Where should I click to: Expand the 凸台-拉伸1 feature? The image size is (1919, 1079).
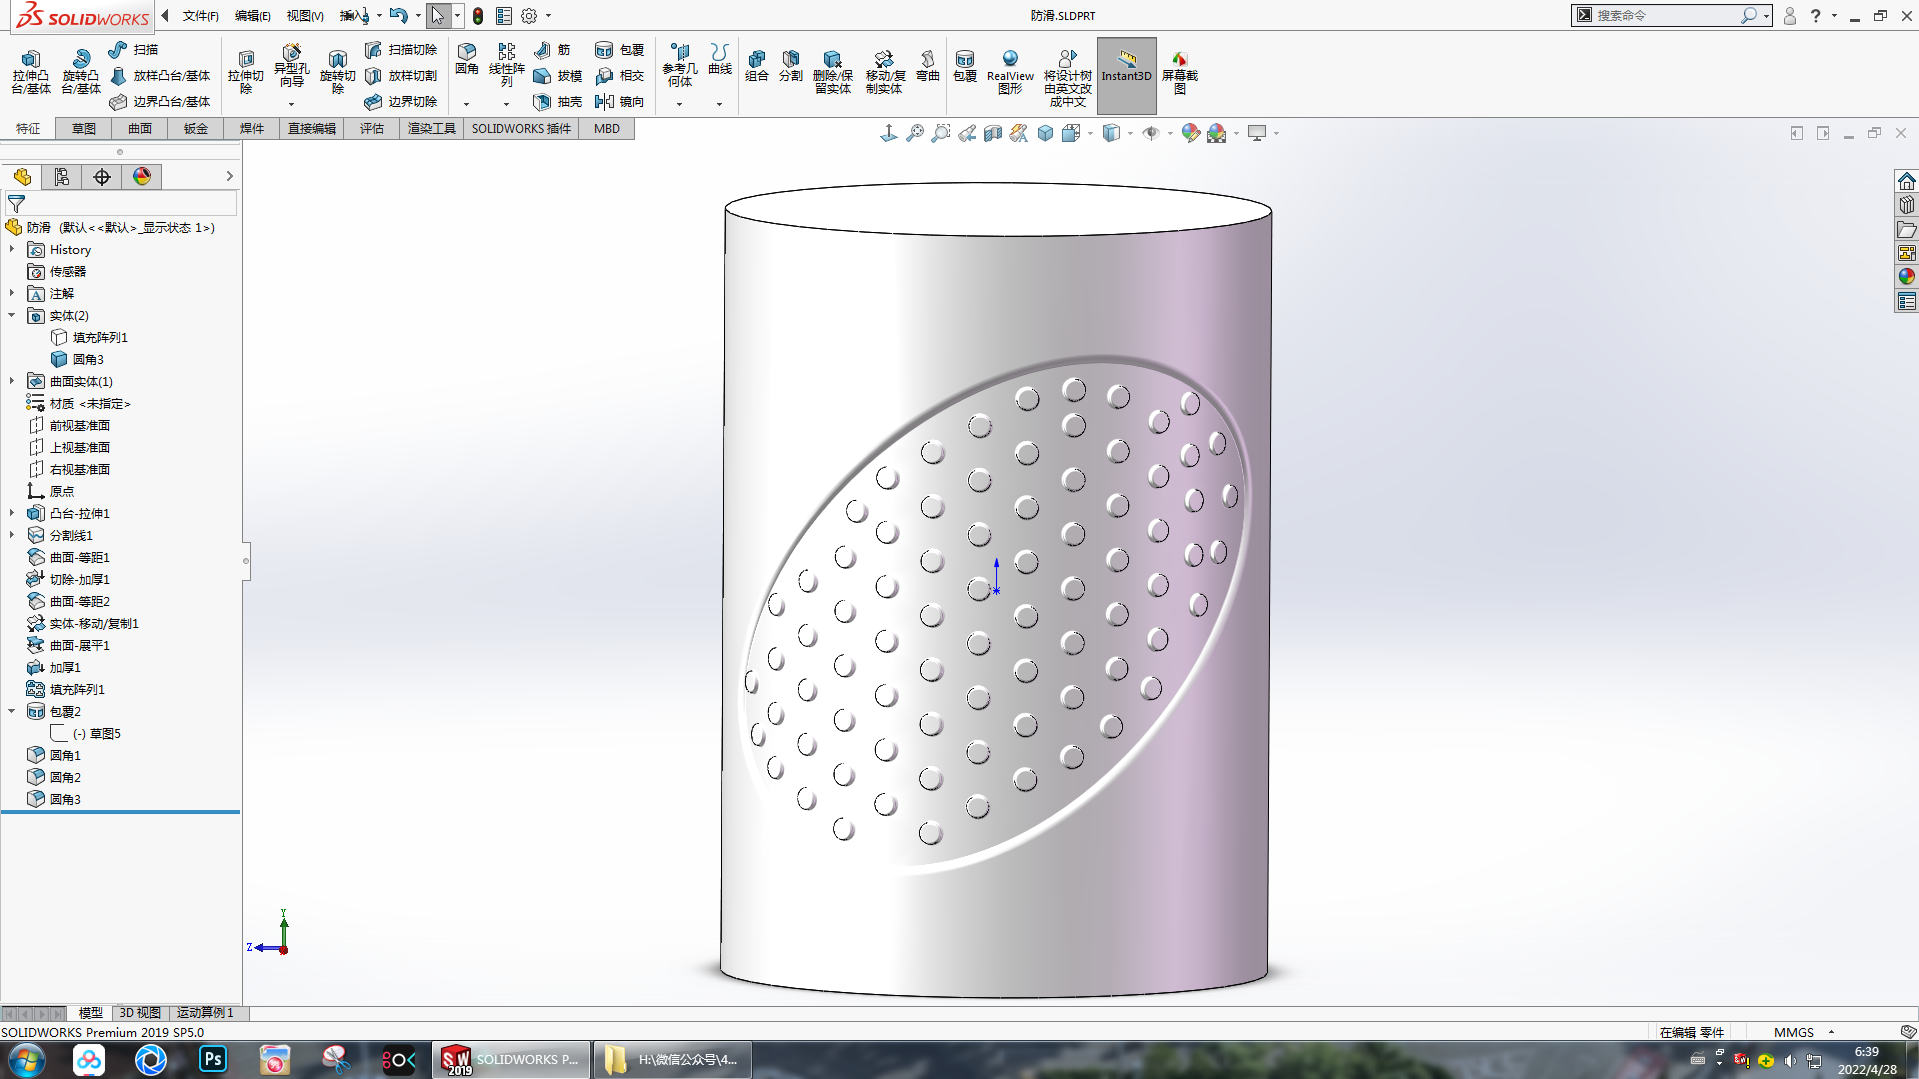pos(12,514)
